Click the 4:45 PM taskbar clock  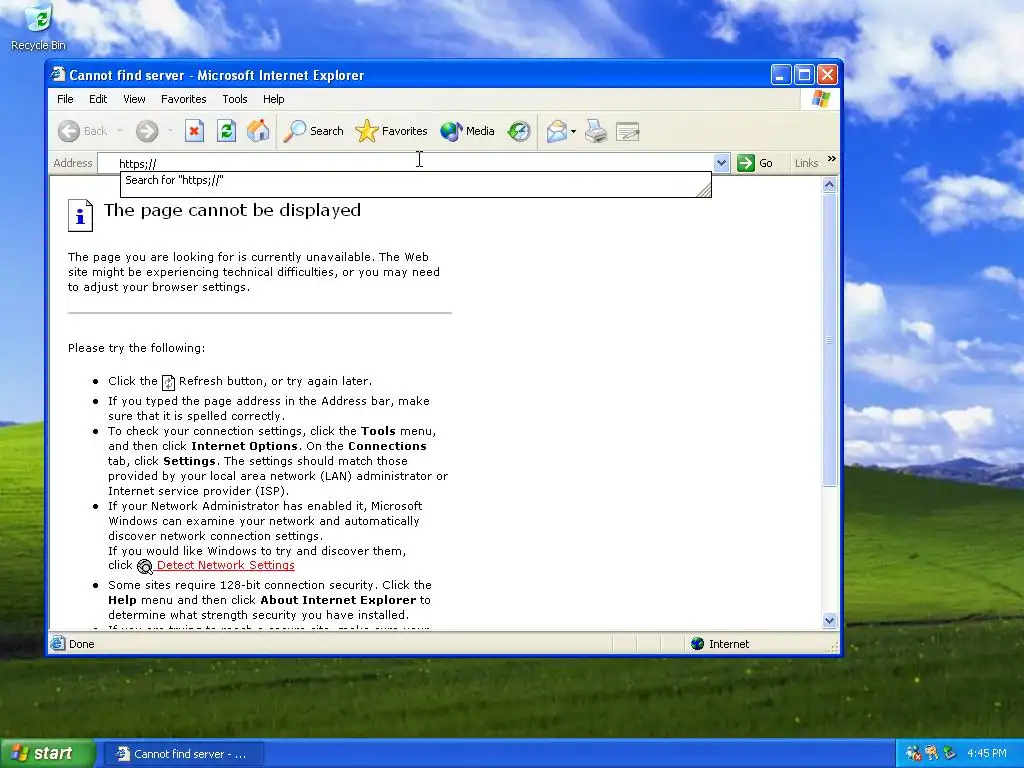987,753
